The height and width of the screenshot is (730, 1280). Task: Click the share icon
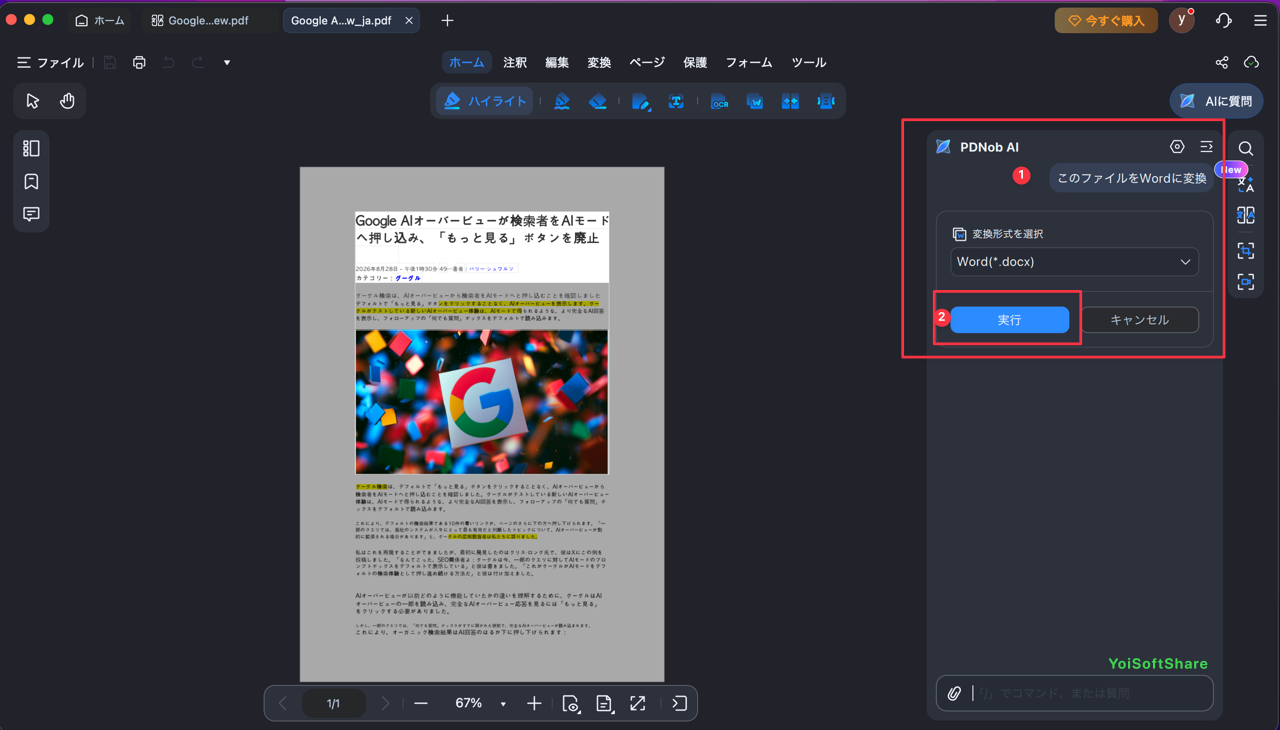point(1222,63)
